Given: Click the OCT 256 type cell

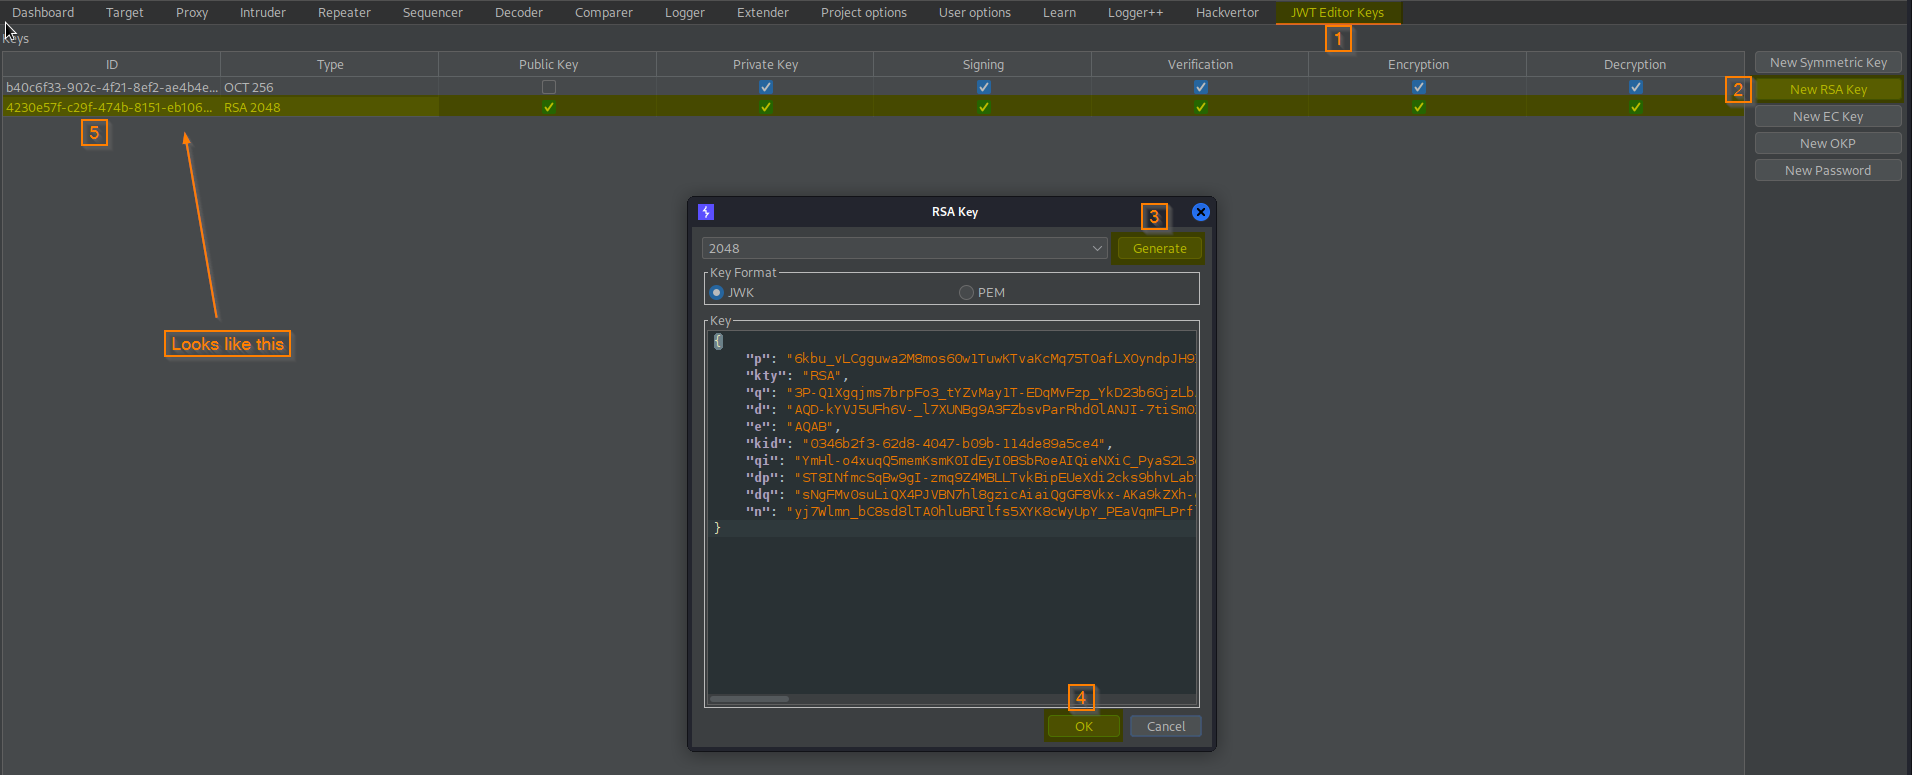Looking at the screenshot, I should click(330, 87).
